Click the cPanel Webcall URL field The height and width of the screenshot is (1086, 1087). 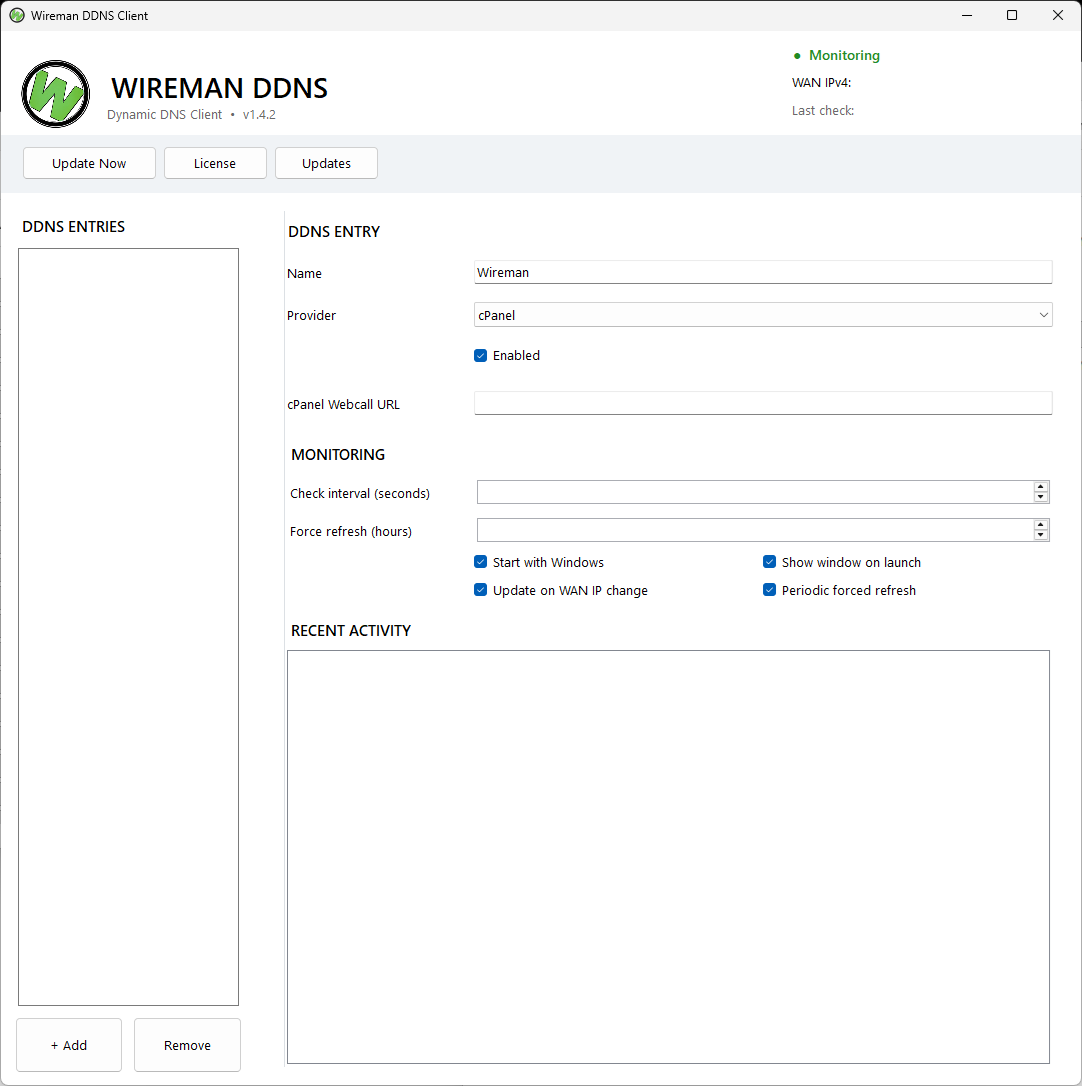click(x=763, y=403)
